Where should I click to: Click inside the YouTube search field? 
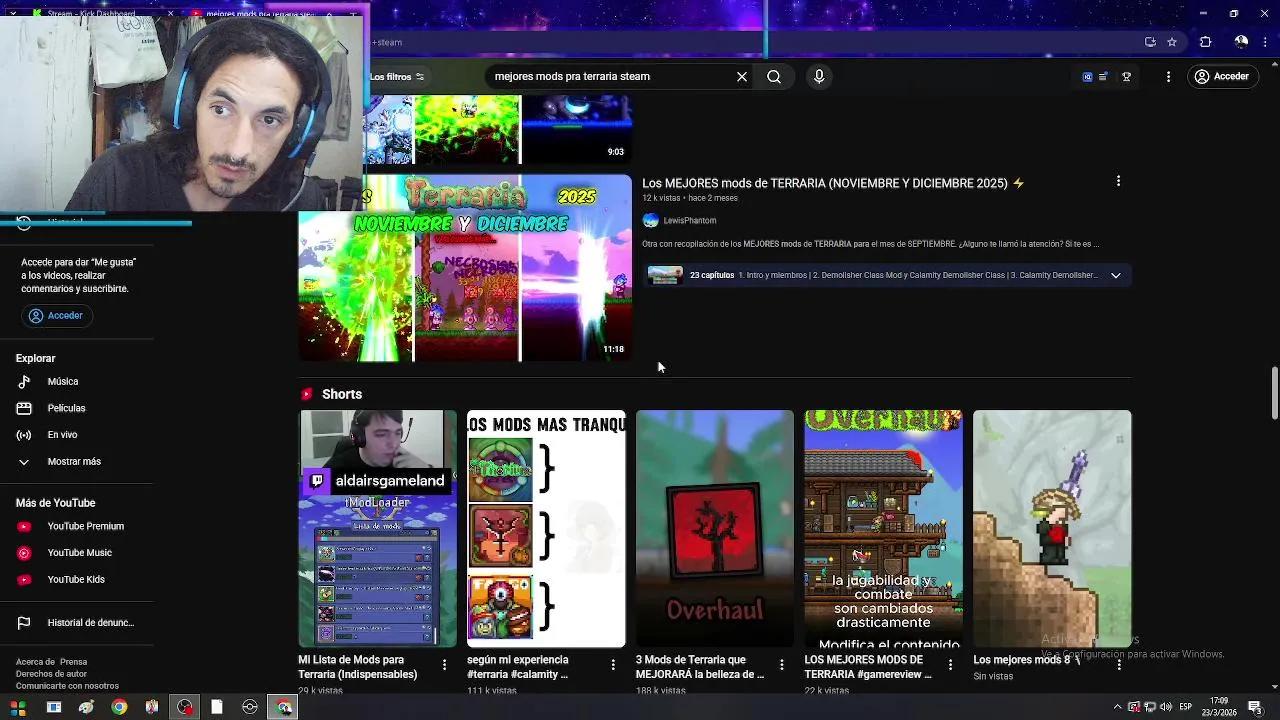click(610, 76)
